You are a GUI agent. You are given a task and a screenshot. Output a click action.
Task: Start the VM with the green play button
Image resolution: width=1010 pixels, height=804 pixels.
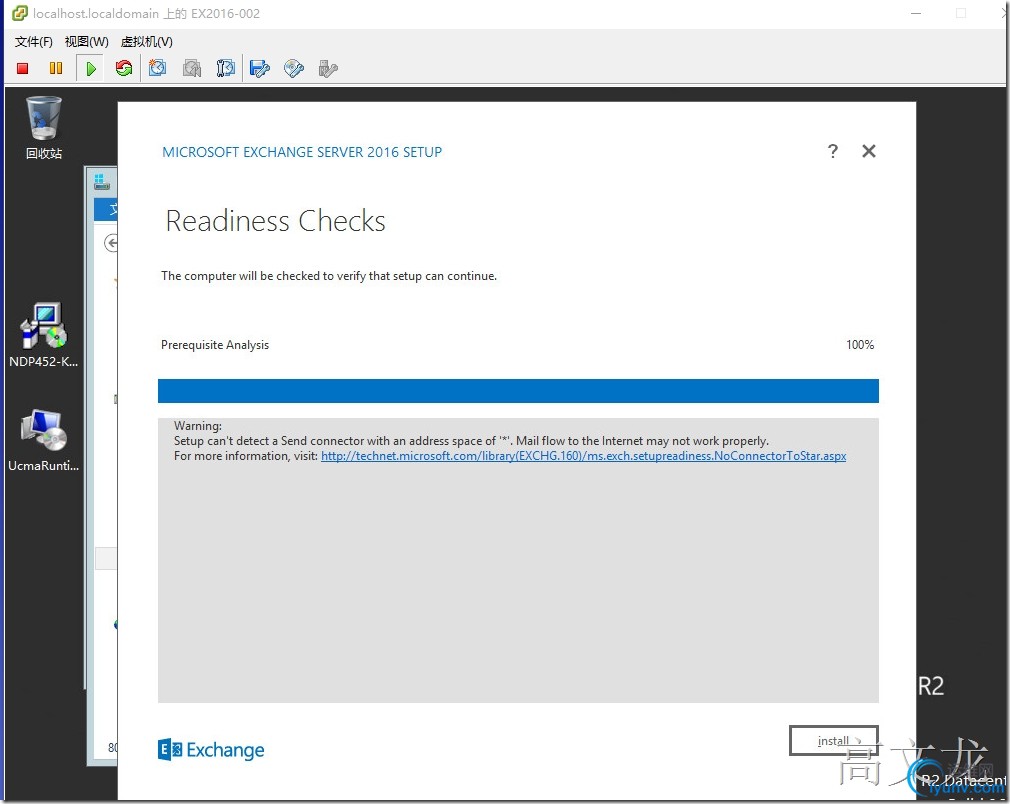click(91, 68)
